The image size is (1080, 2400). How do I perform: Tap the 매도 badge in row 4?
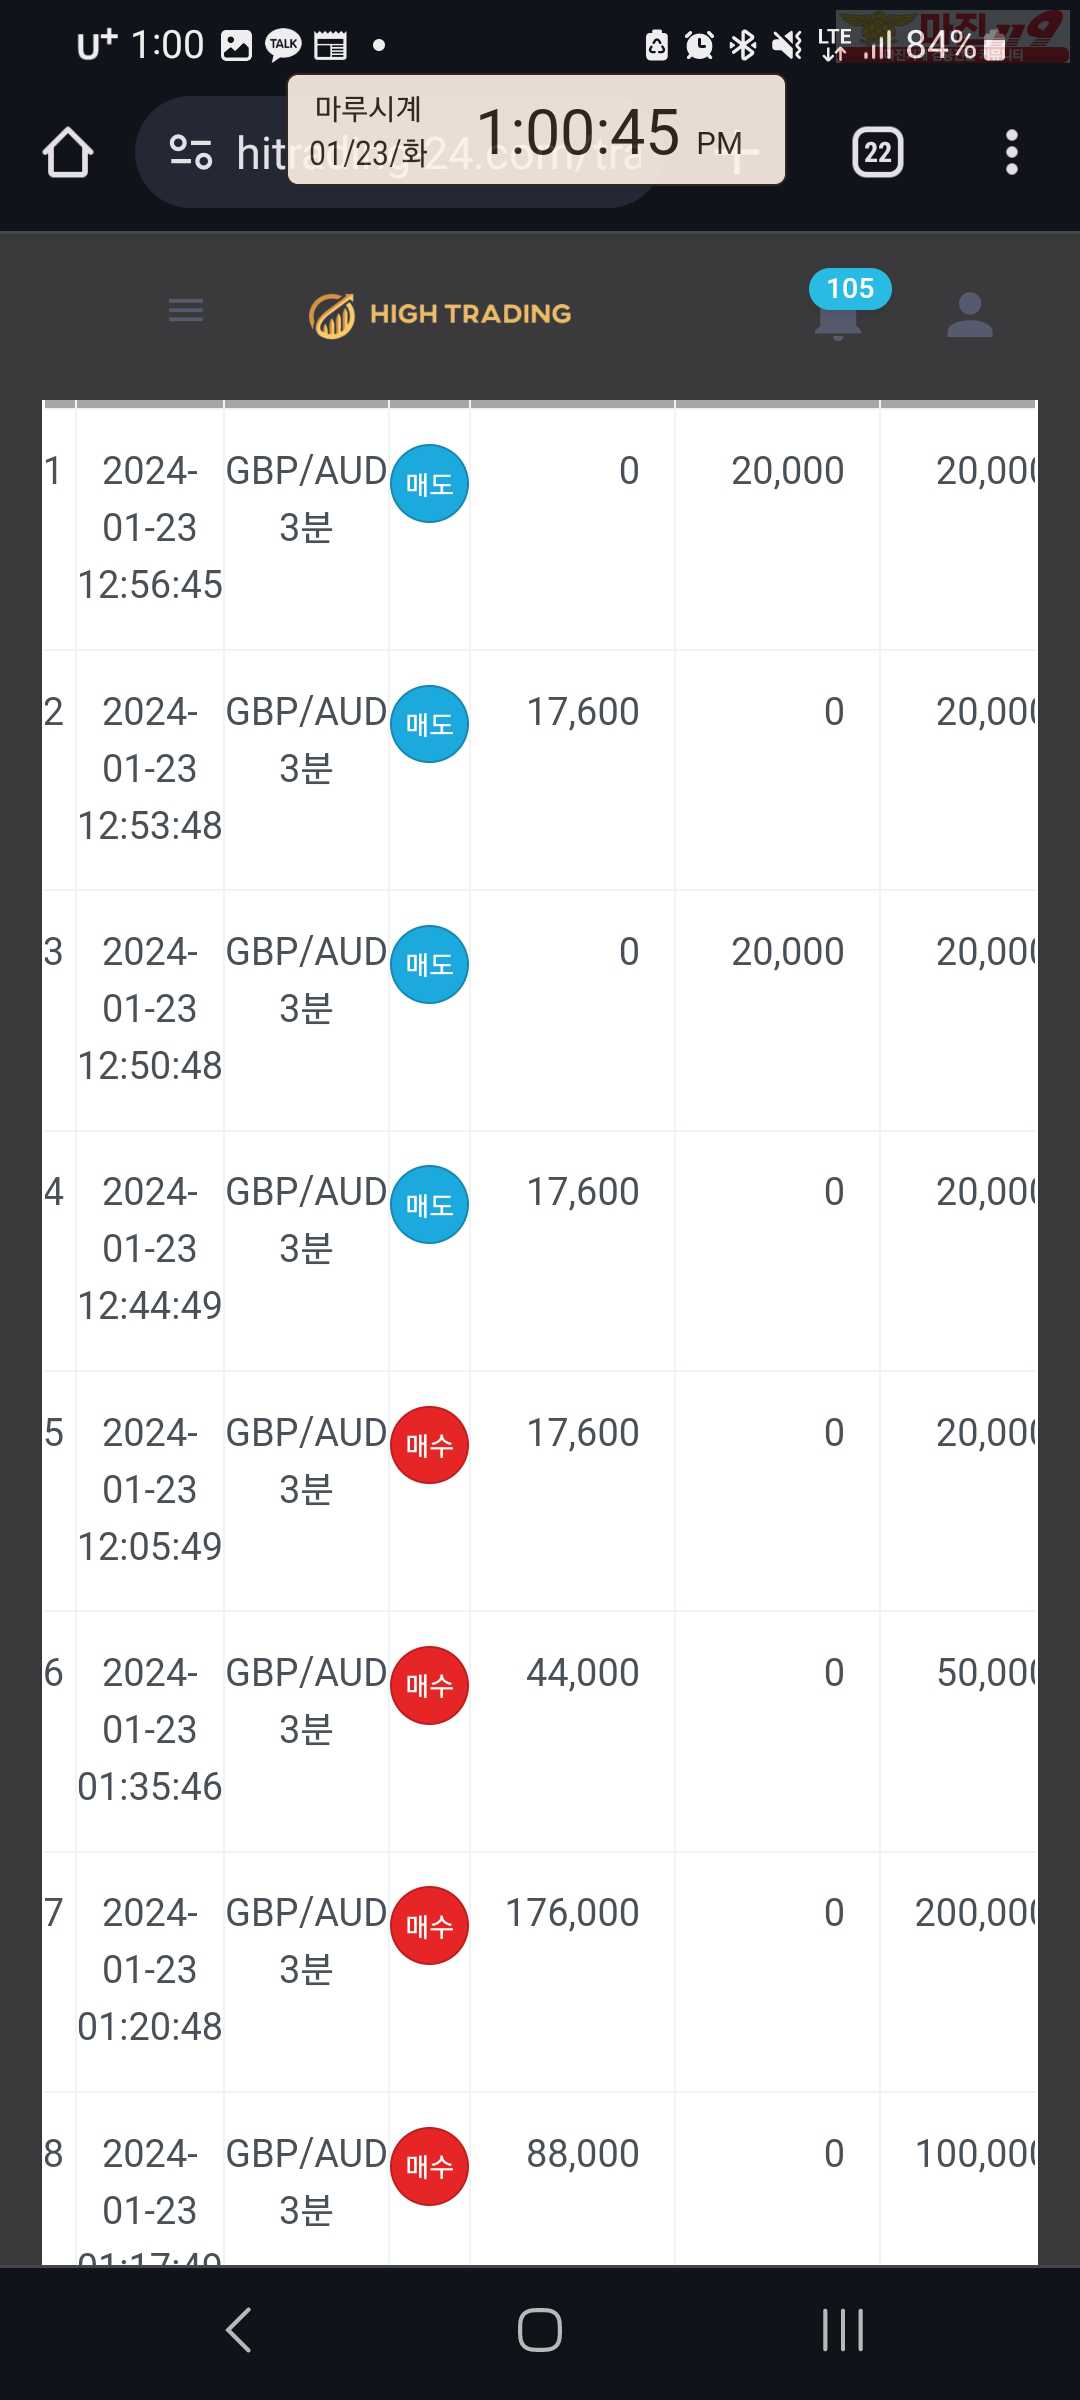click(x=429, y=1205)
